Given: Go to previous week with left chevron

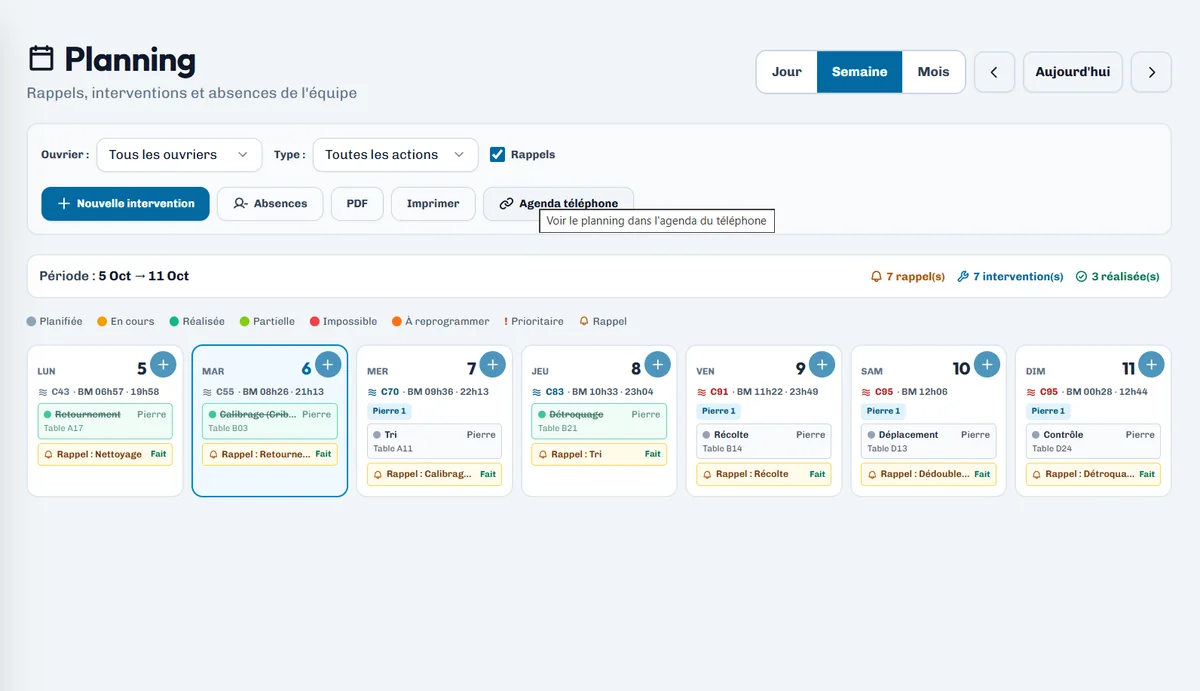Looking at the screenshot, I should pyautogui.click(x=994, y=72).
